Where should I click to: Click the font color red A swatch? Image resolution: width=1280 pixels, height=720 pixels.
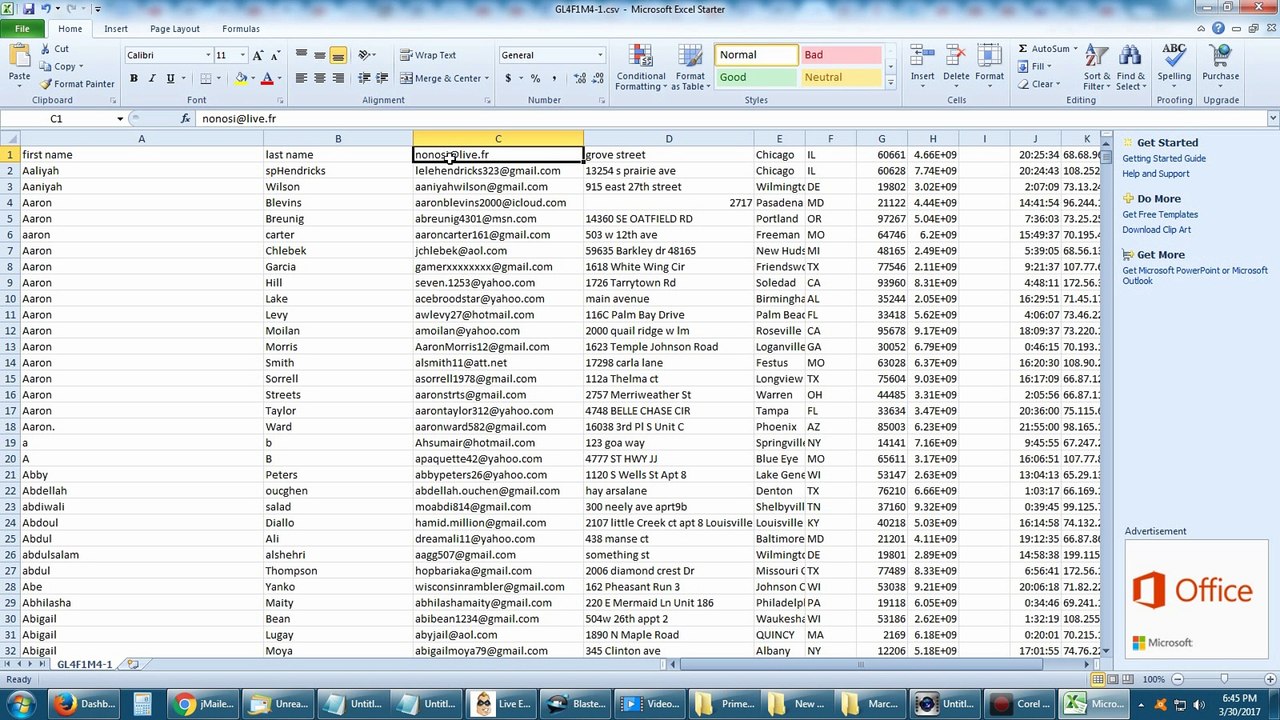click(266, 78)
